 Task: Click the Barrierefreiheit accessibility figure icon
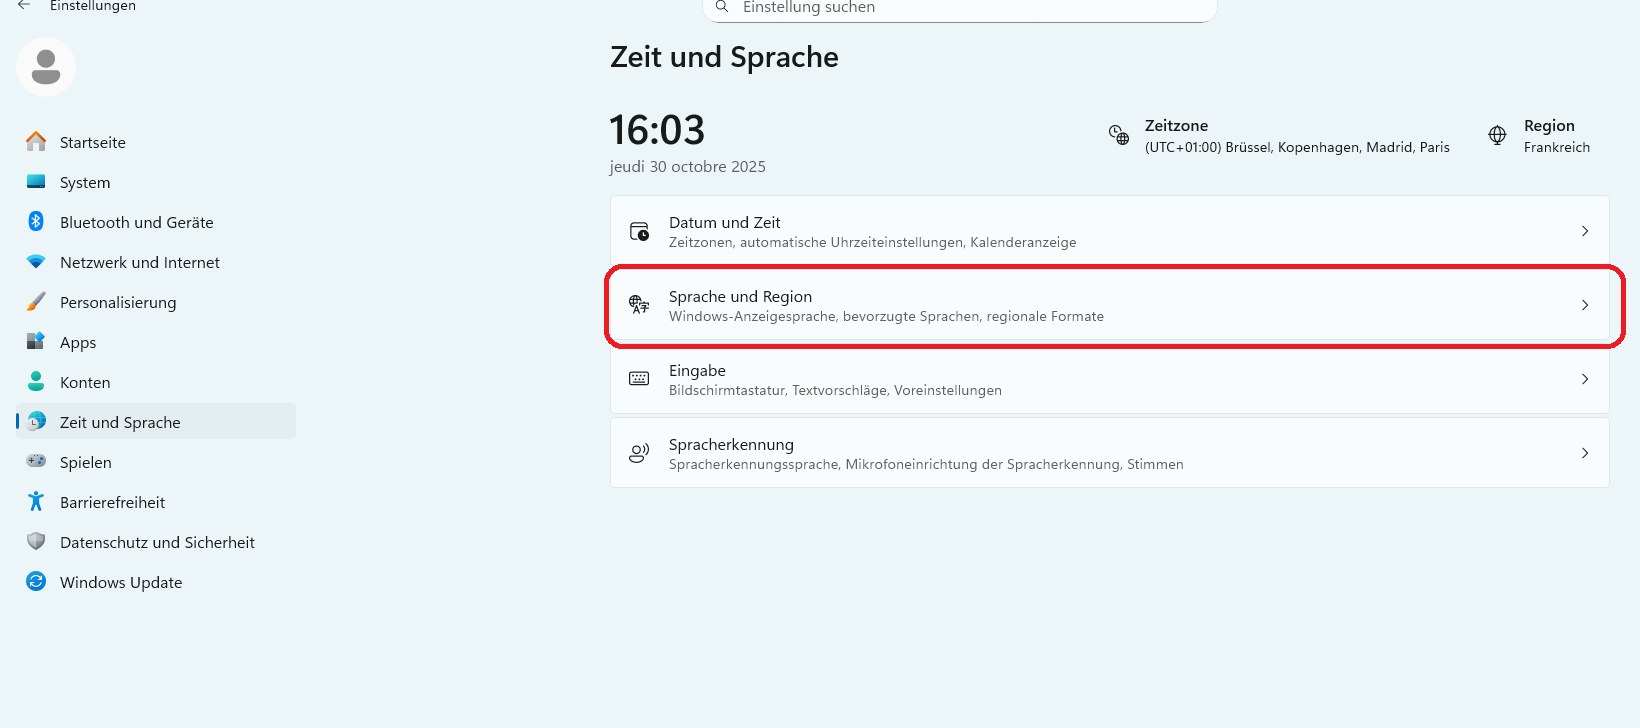36,502
